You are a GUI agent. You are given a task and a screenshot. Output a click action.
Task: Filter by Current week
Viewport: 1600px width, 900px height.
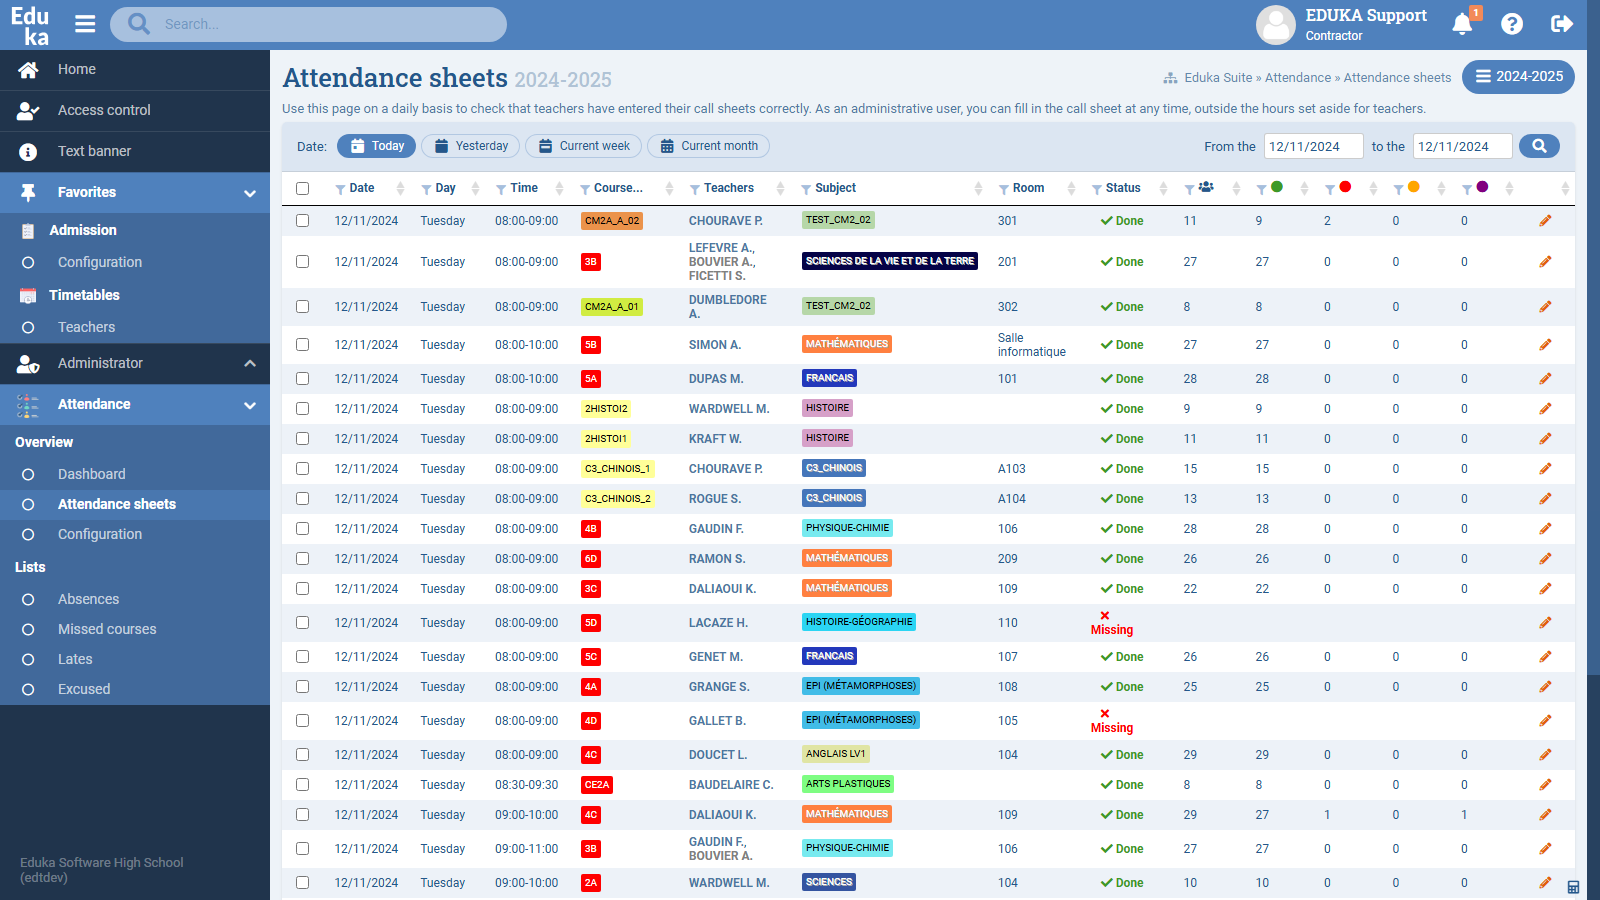(x=584, y=146)
